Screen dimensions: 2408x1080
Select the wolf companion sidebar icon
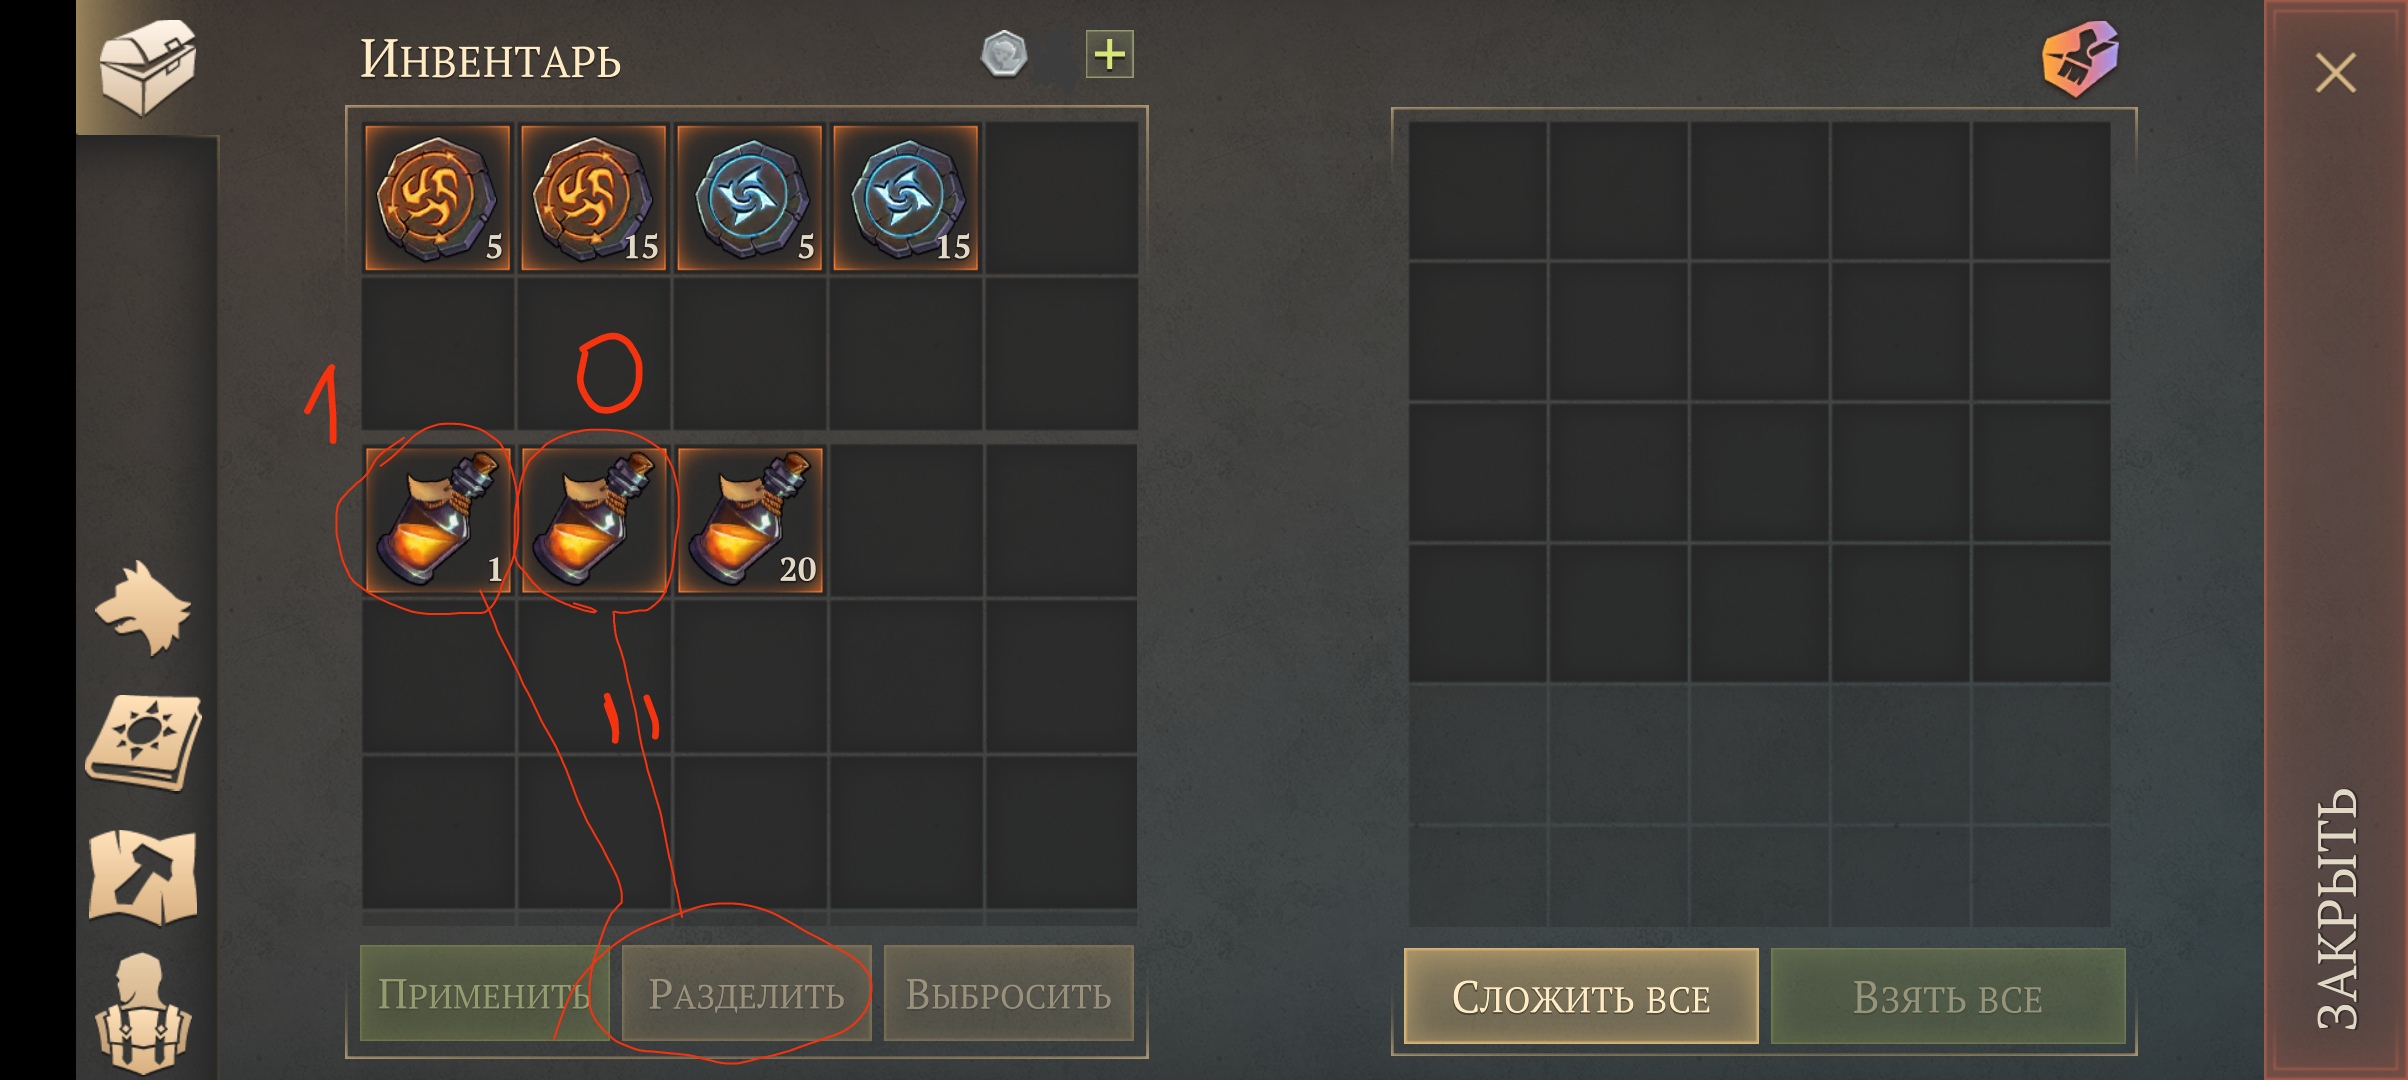144,609
